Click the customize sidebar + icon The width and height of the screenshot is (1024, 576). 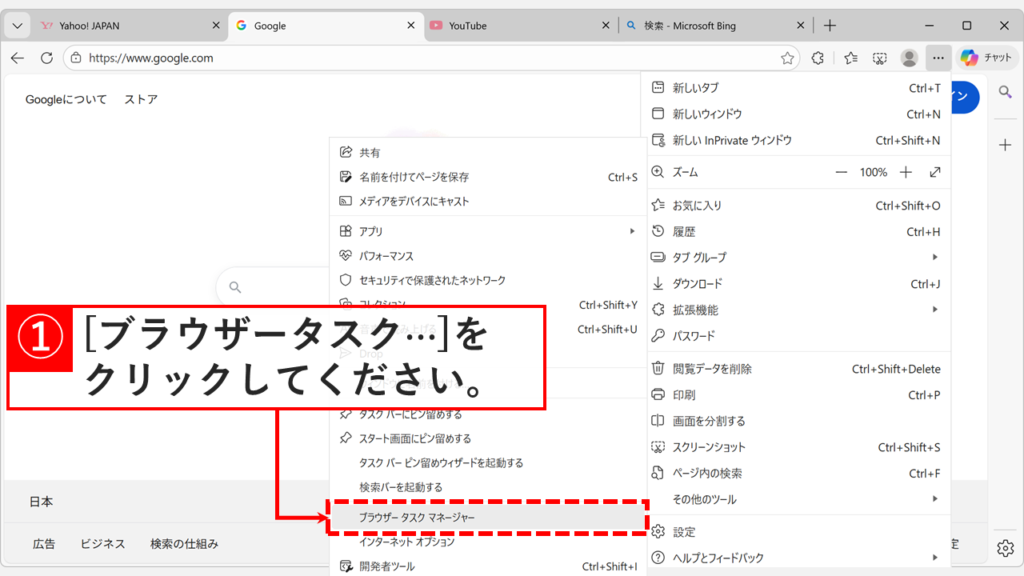[x=1004, y=144]
